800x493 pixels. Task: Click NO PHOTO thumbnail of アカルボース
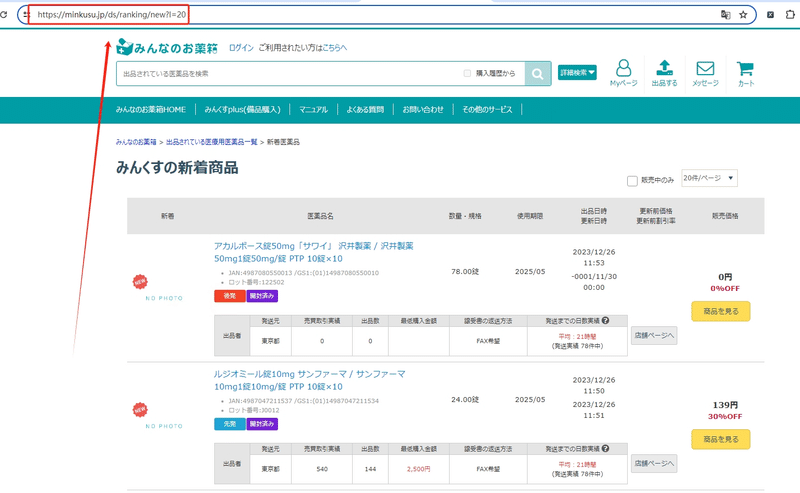point(164,298)
